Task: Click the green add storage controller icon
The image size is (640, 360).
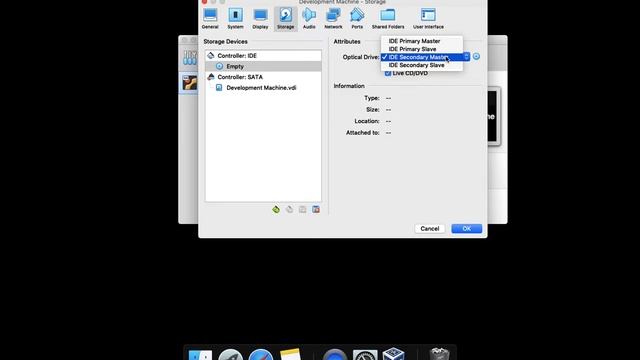Action: click(x=276, y=209)
